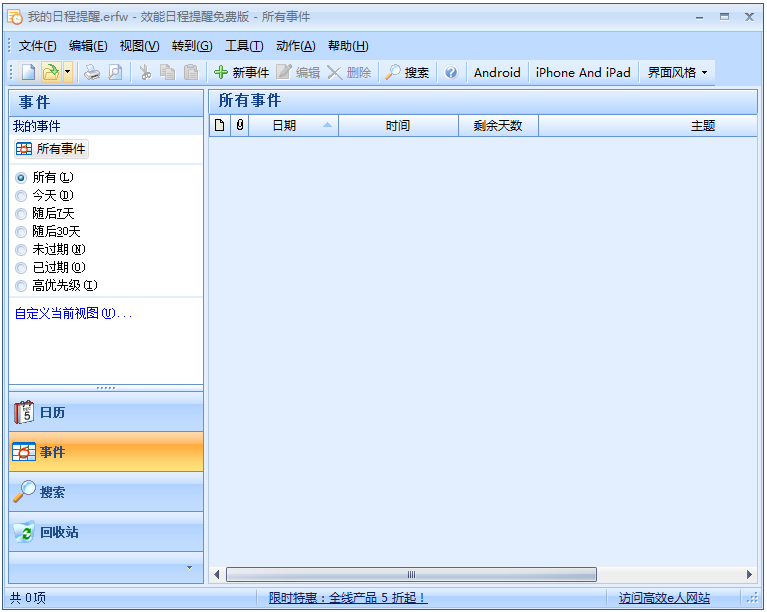Viewport: 767px width, 612px height.
Task: Click the horizontal scrollbar thumb
Action: tap(410, 574)
